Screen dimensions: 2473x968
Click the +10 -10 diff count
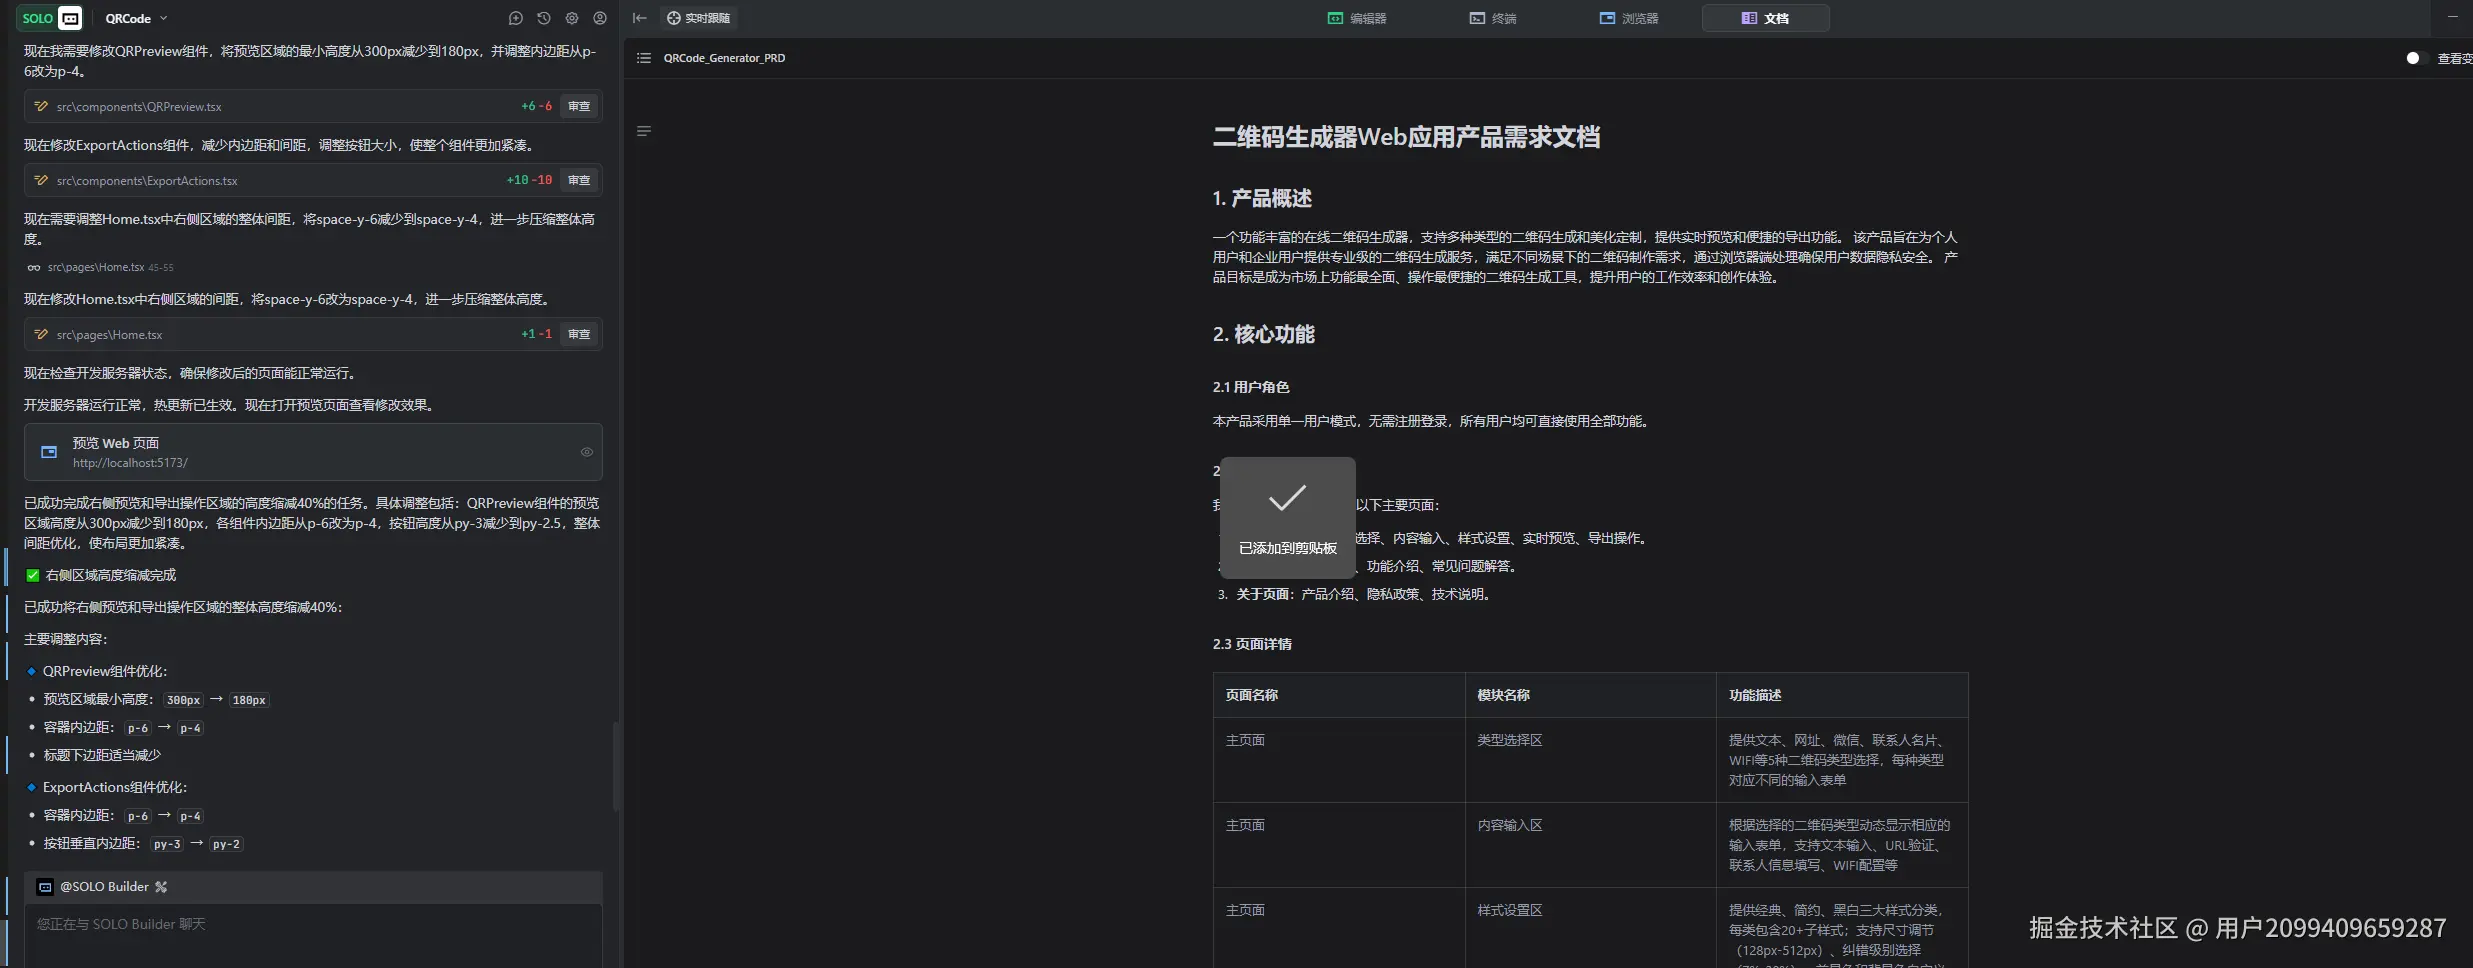tap(529, 180)
